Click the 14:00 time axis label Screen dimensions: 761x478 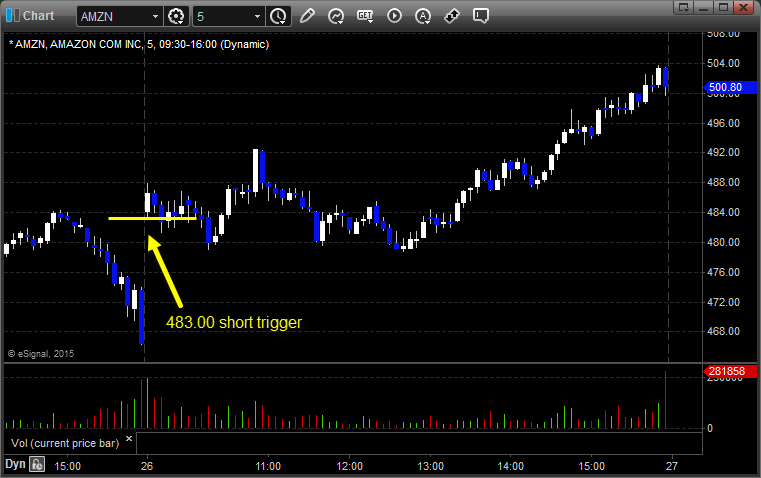511,466
